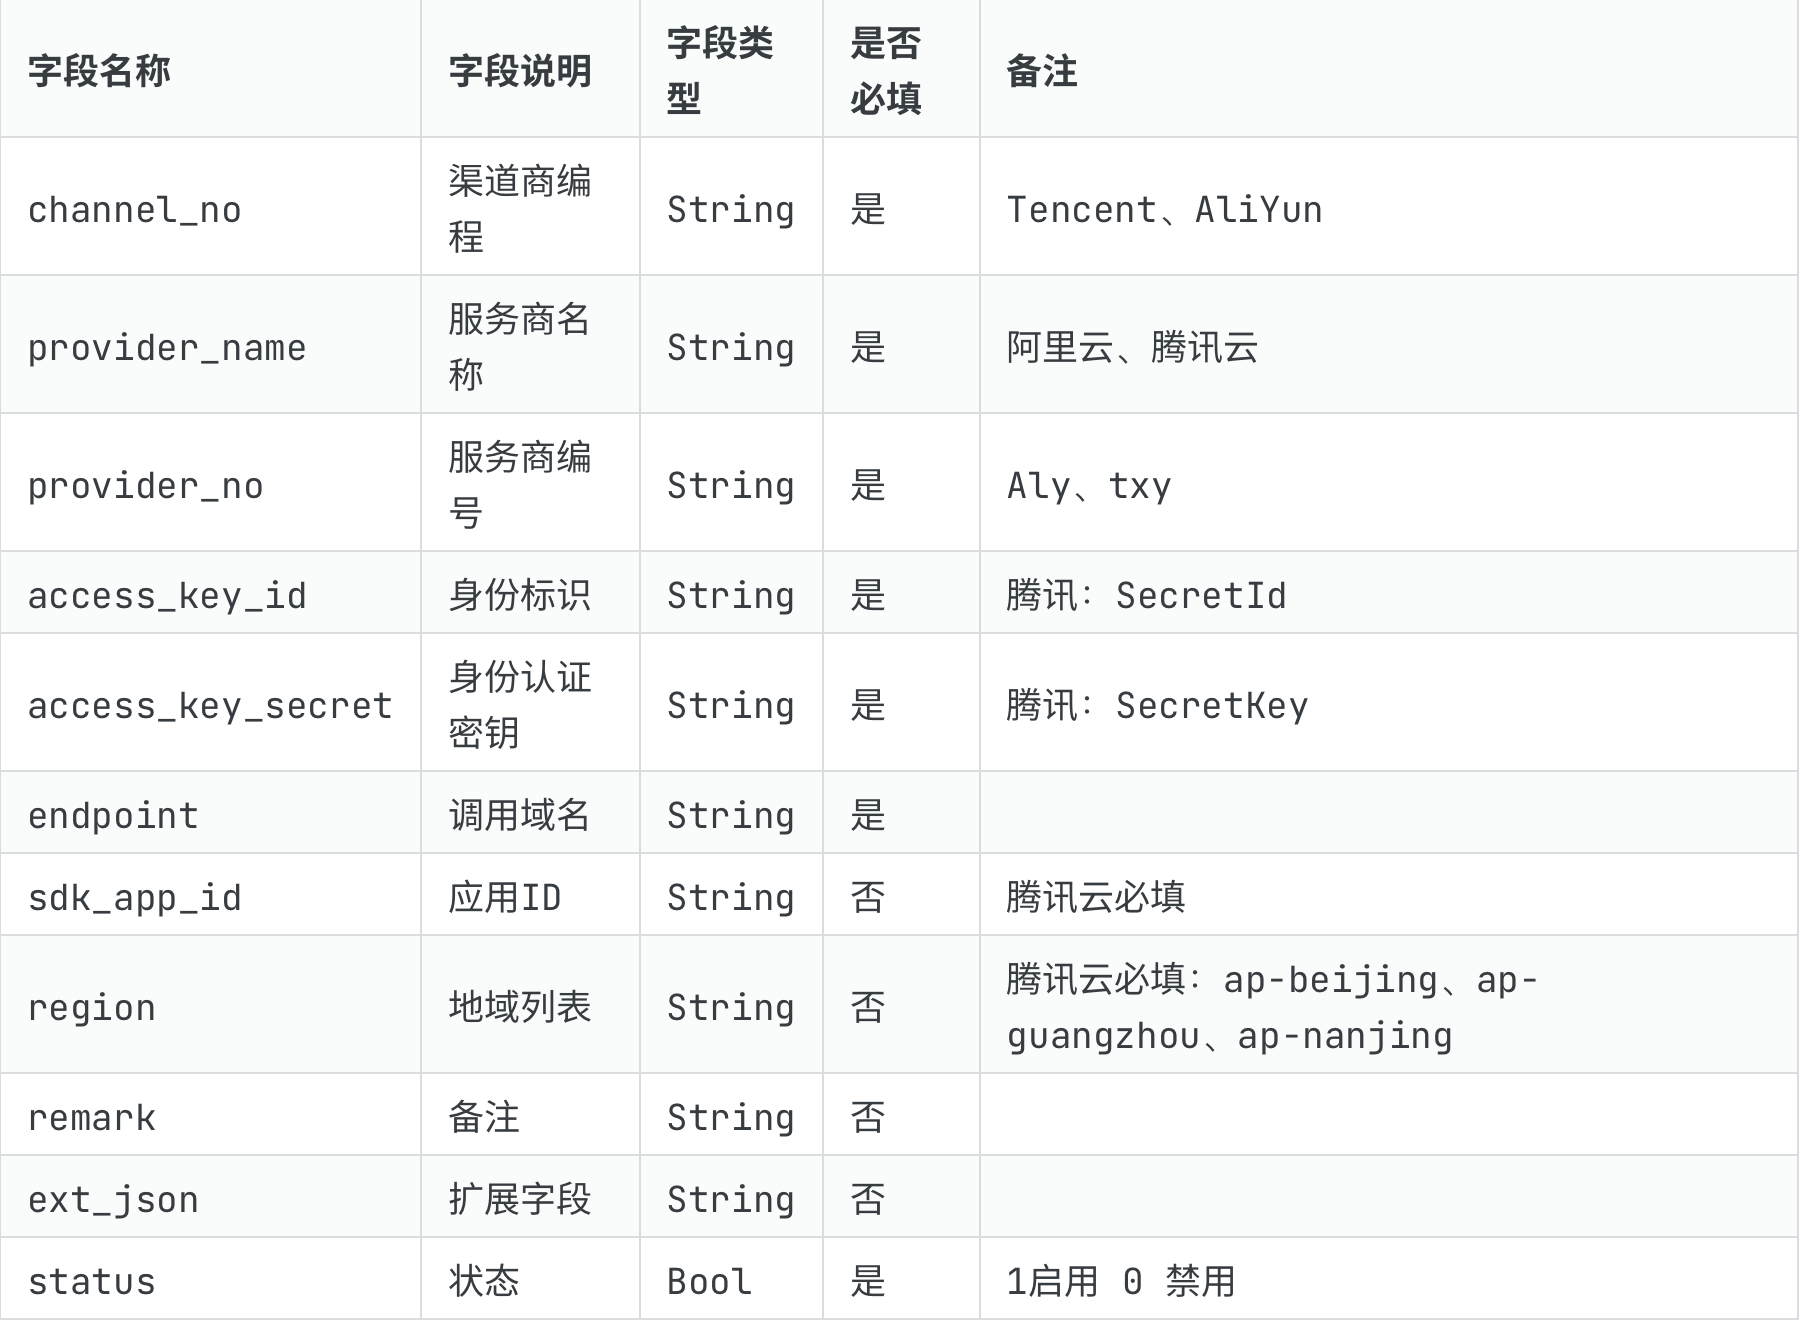The height and width of the screenshot is (1322, 1800).
Task: Select the access_key_id cell
Action: tap(210, 593)
